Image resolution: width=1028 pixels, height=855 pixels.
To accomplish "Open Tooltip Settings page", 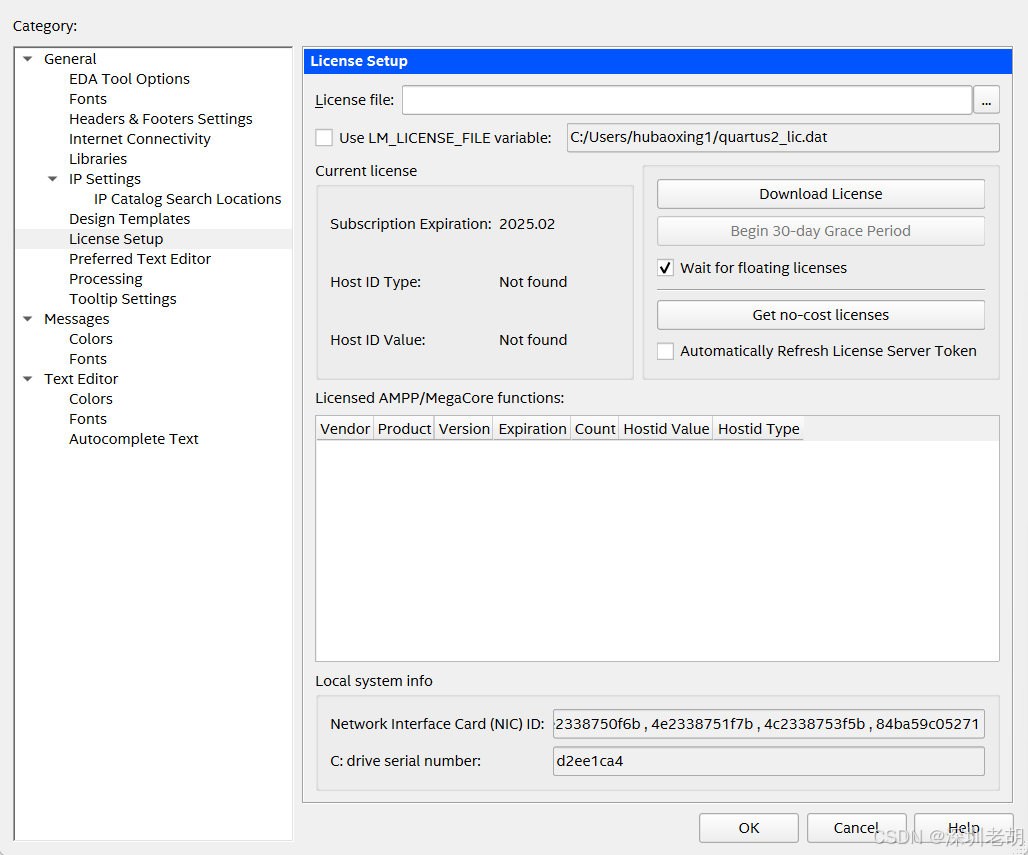I will (122, 298).
